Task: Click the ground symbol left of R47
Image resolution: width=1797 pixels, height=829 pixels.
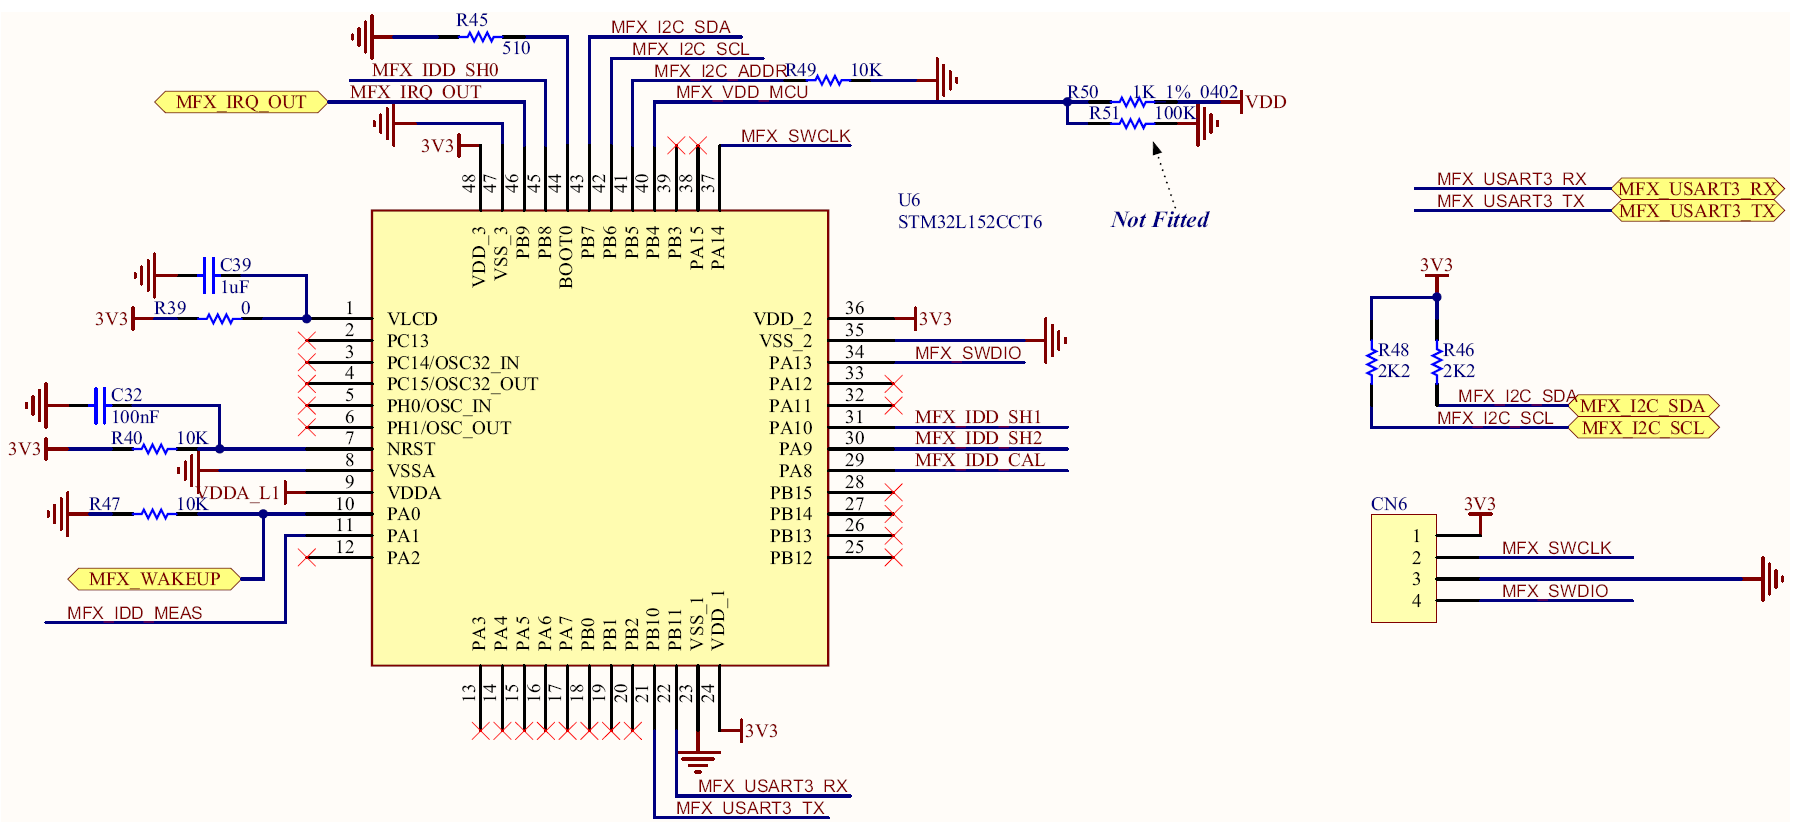Action: (x=59, y=514)
